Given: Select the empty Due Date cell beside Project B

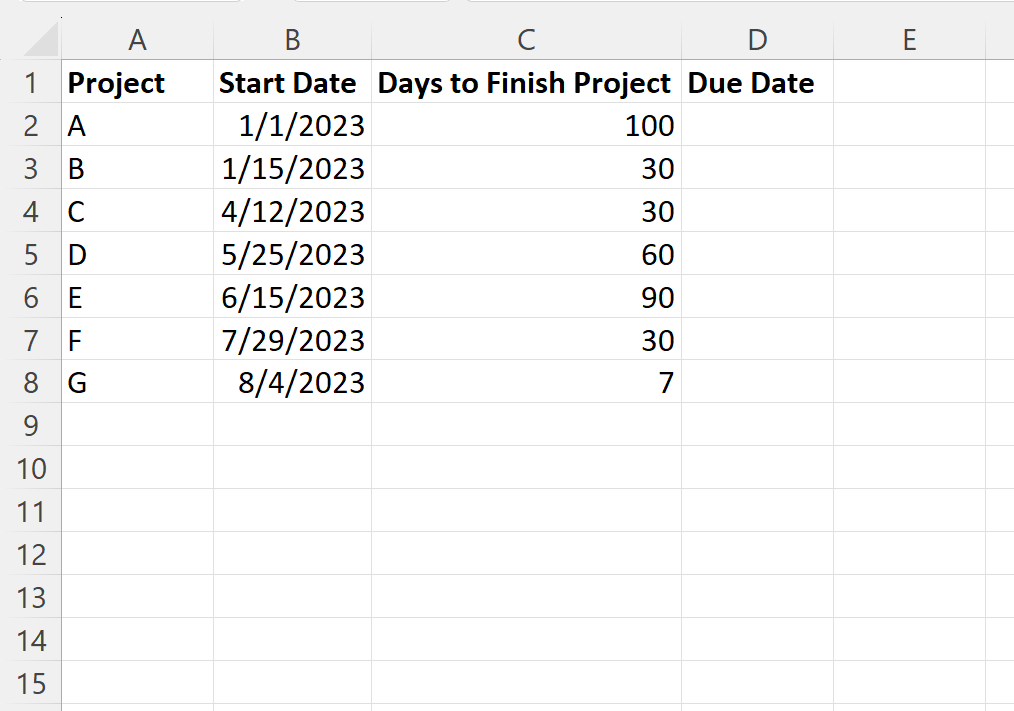Looking at the screenshot, I should click(x=756, y=168).
